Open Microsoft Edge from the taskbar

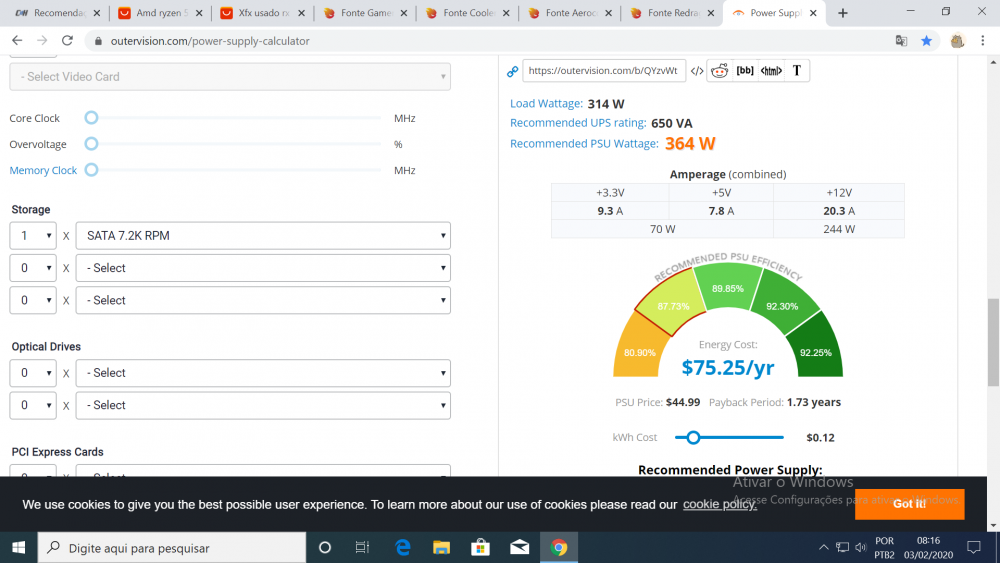[x=403, y=547]
